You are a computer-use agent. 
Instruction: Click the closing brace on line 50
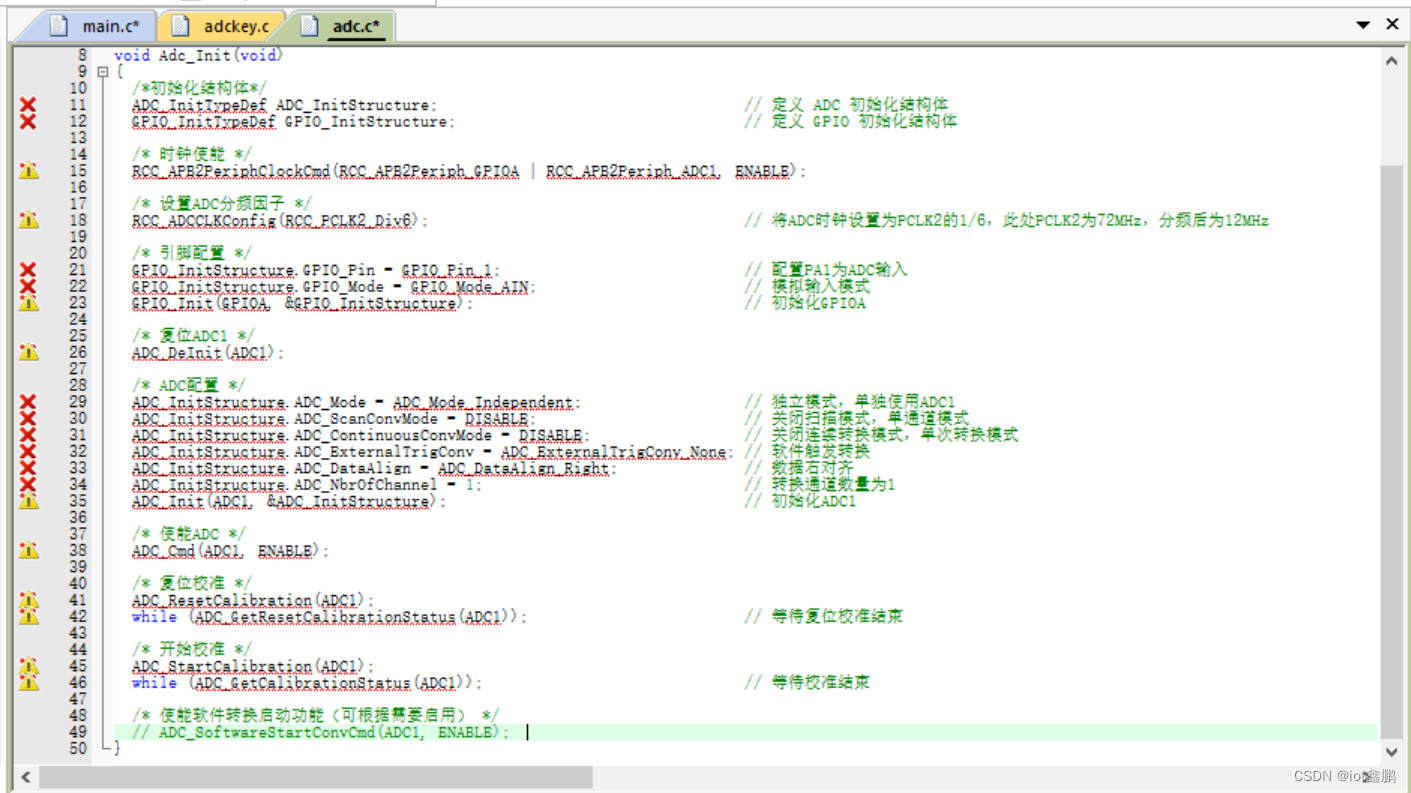(x=117, y=749)
